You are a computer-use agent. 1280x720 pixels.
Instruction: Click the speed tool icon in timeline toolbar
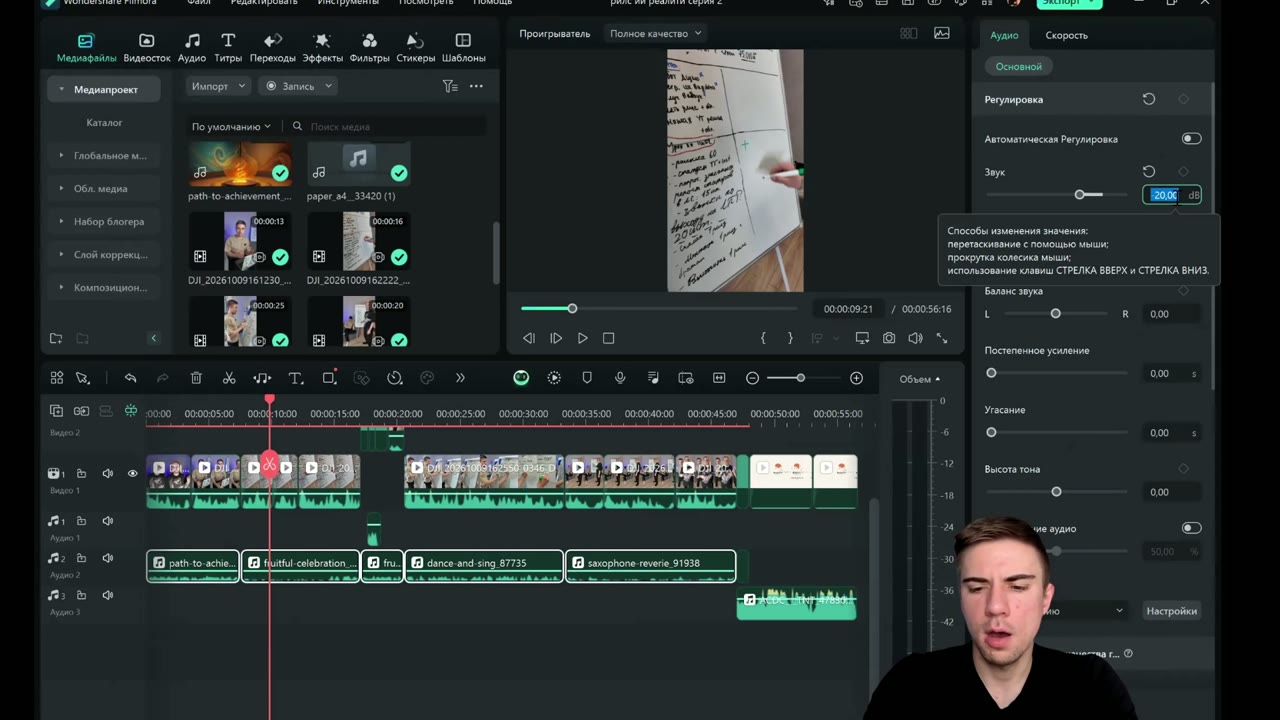[x=395, y=378]
